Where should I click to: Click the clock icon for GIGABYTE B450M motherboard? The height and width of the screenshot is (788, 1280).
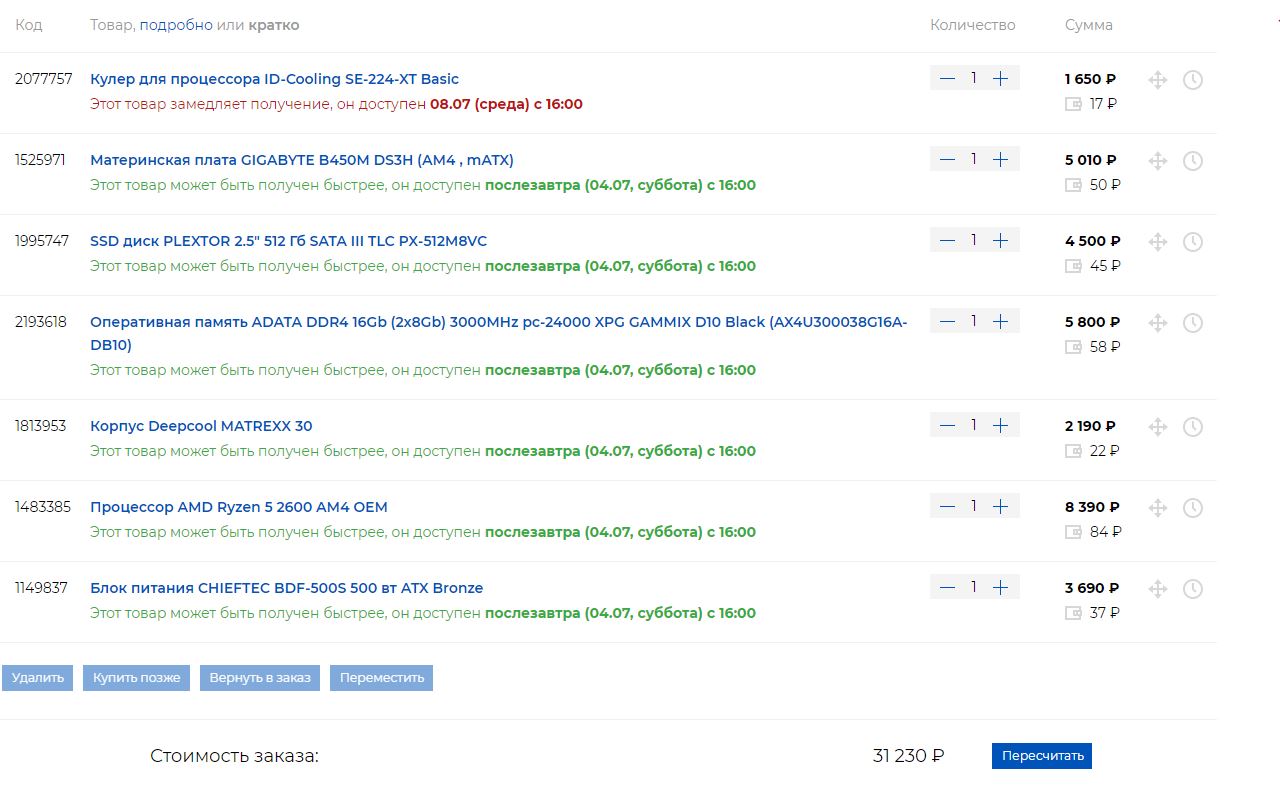point(1192,161)
